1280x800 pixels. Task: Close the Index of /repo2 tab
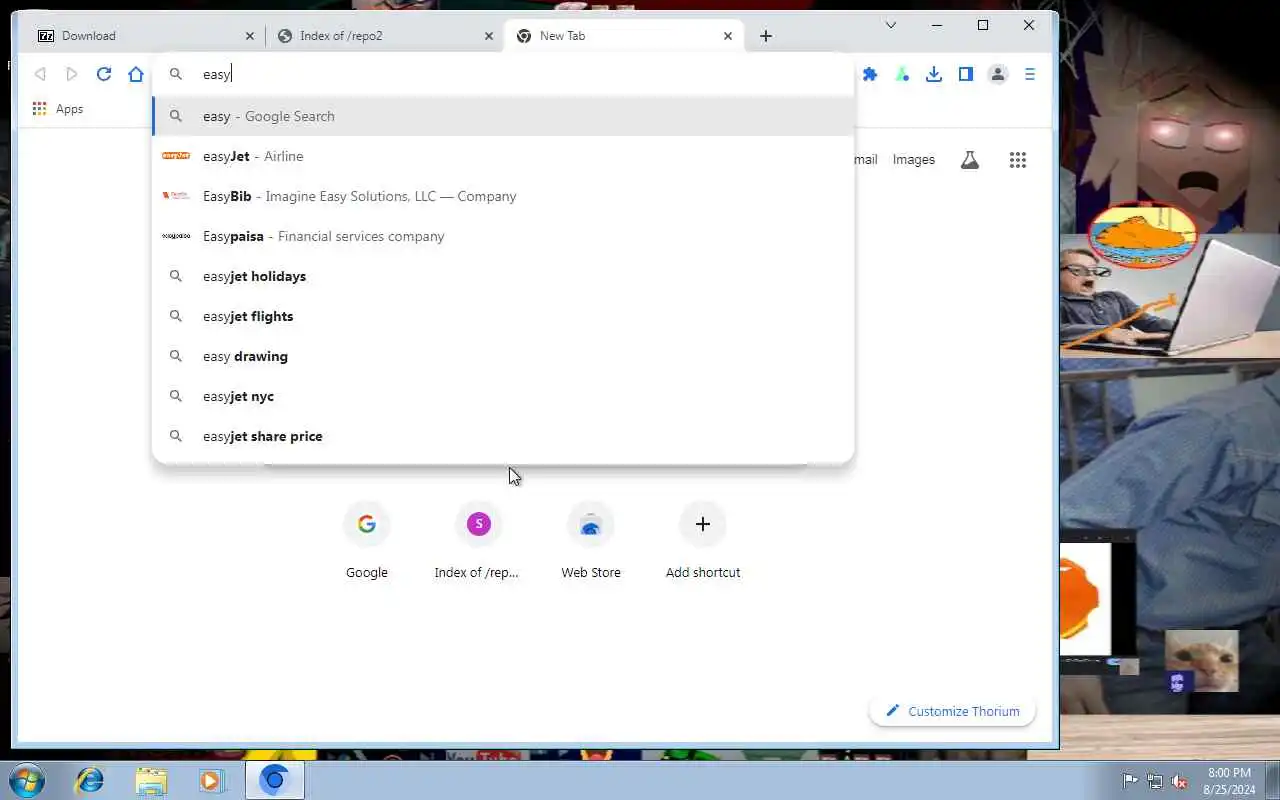489,36
